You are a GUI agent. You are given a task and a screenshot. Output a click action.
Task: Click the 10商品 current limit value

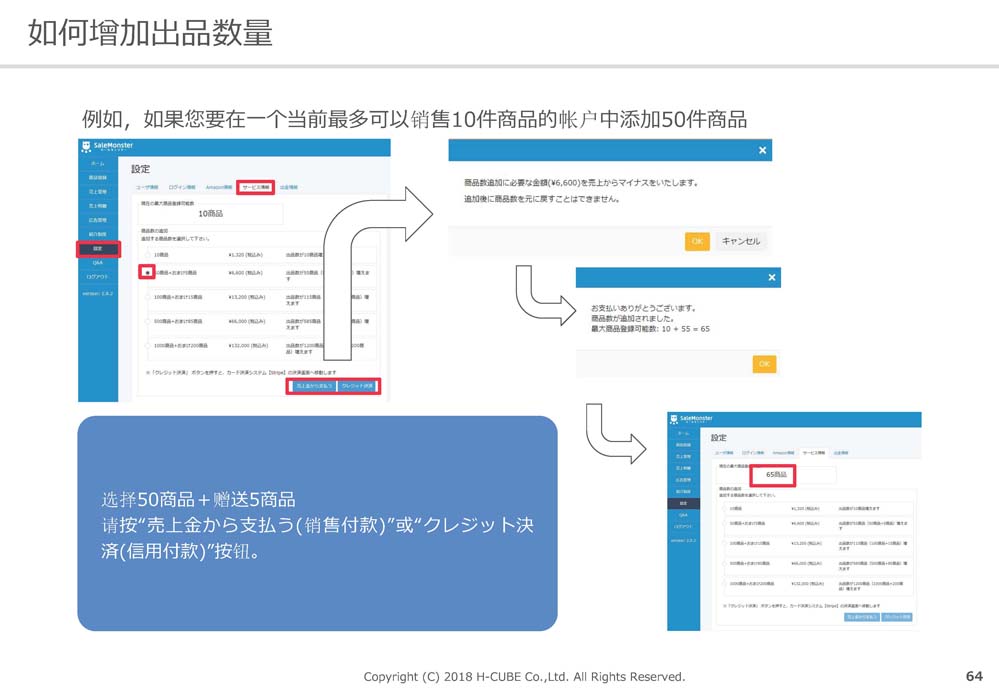(x=211, y=214)
